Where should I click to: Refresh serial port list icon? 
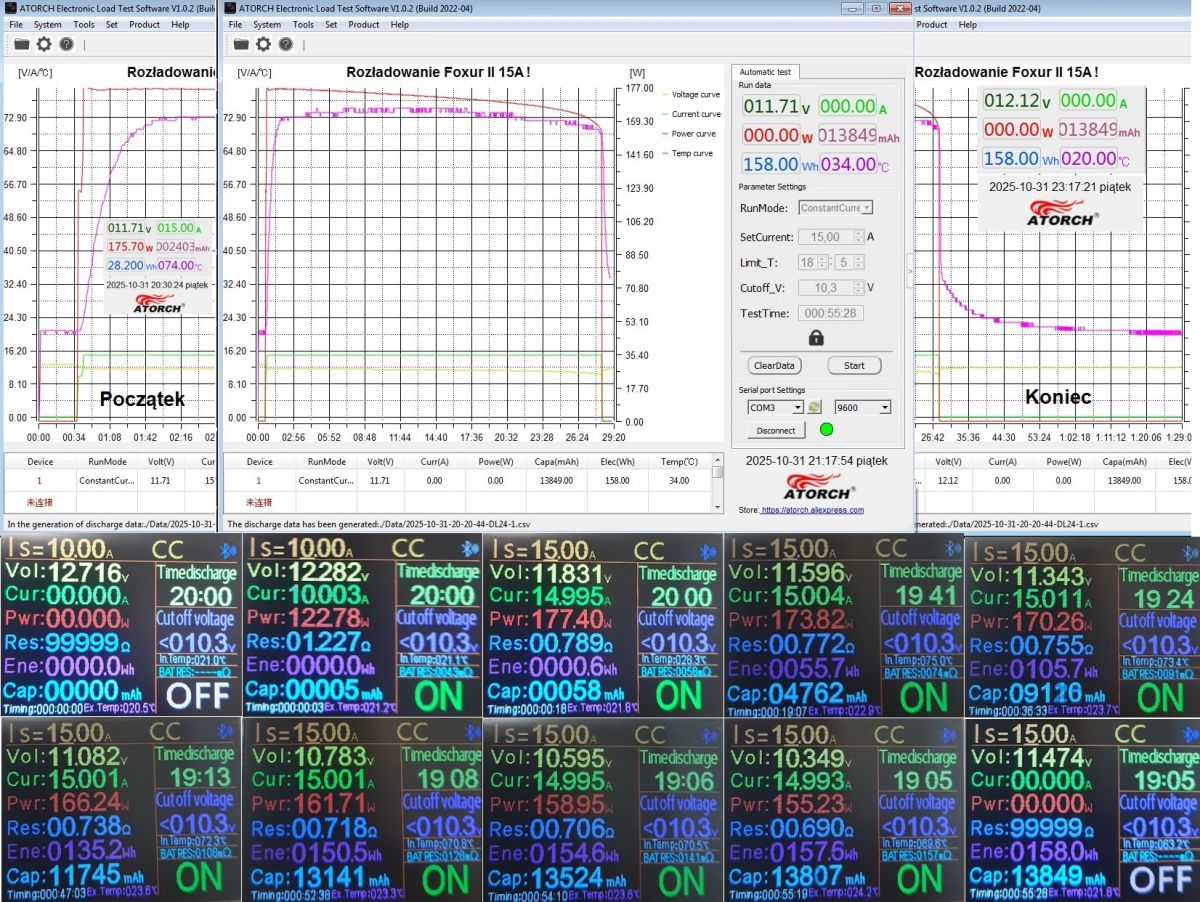coord(815,408)
